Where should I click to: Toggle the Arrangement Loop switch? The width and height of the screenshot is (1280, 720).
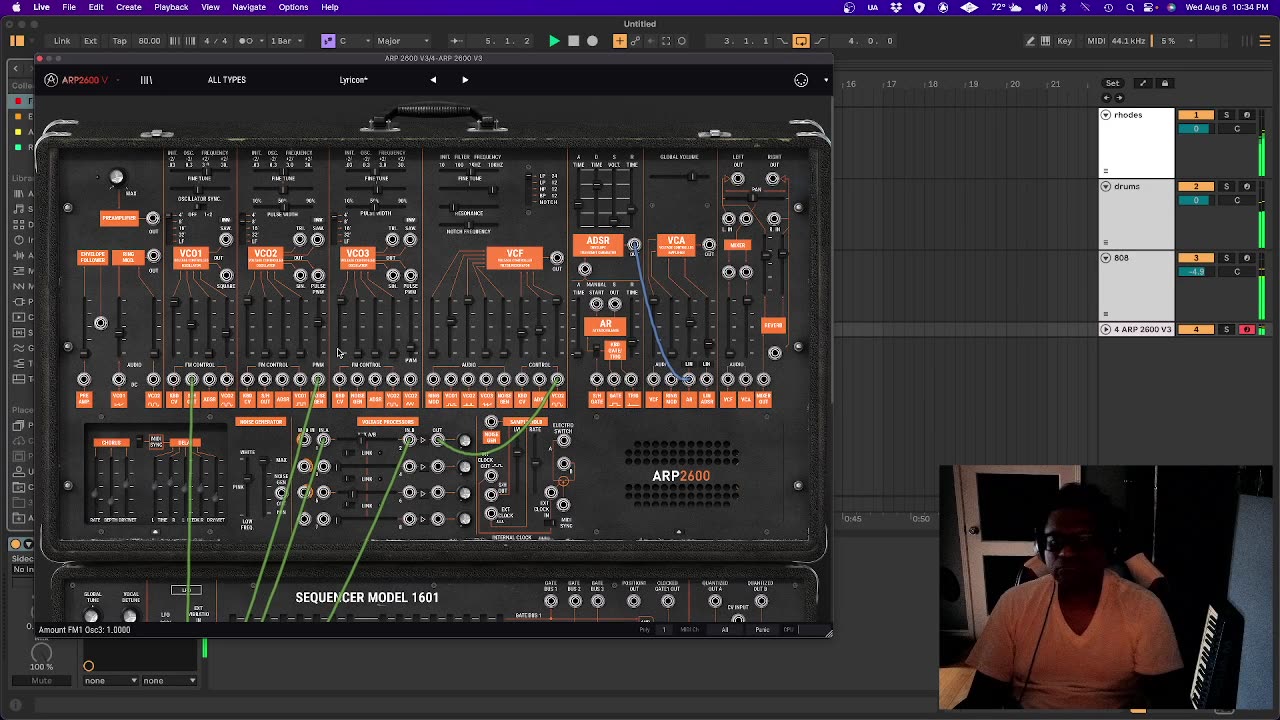801,41
